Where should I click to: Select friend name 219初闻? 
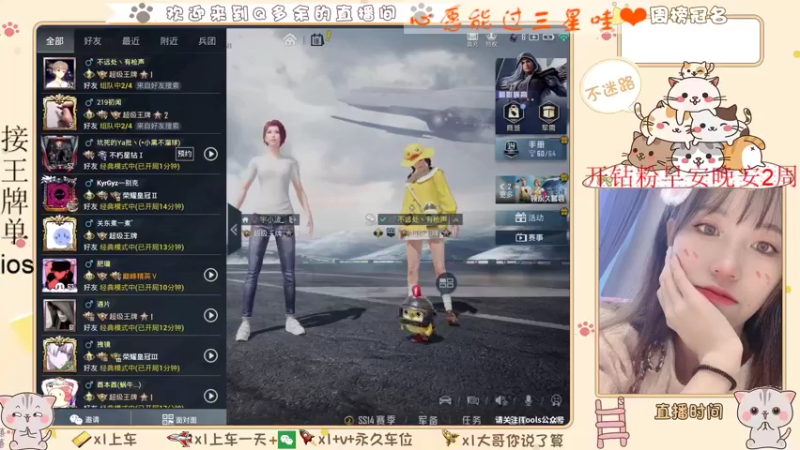tap(109, 102)
